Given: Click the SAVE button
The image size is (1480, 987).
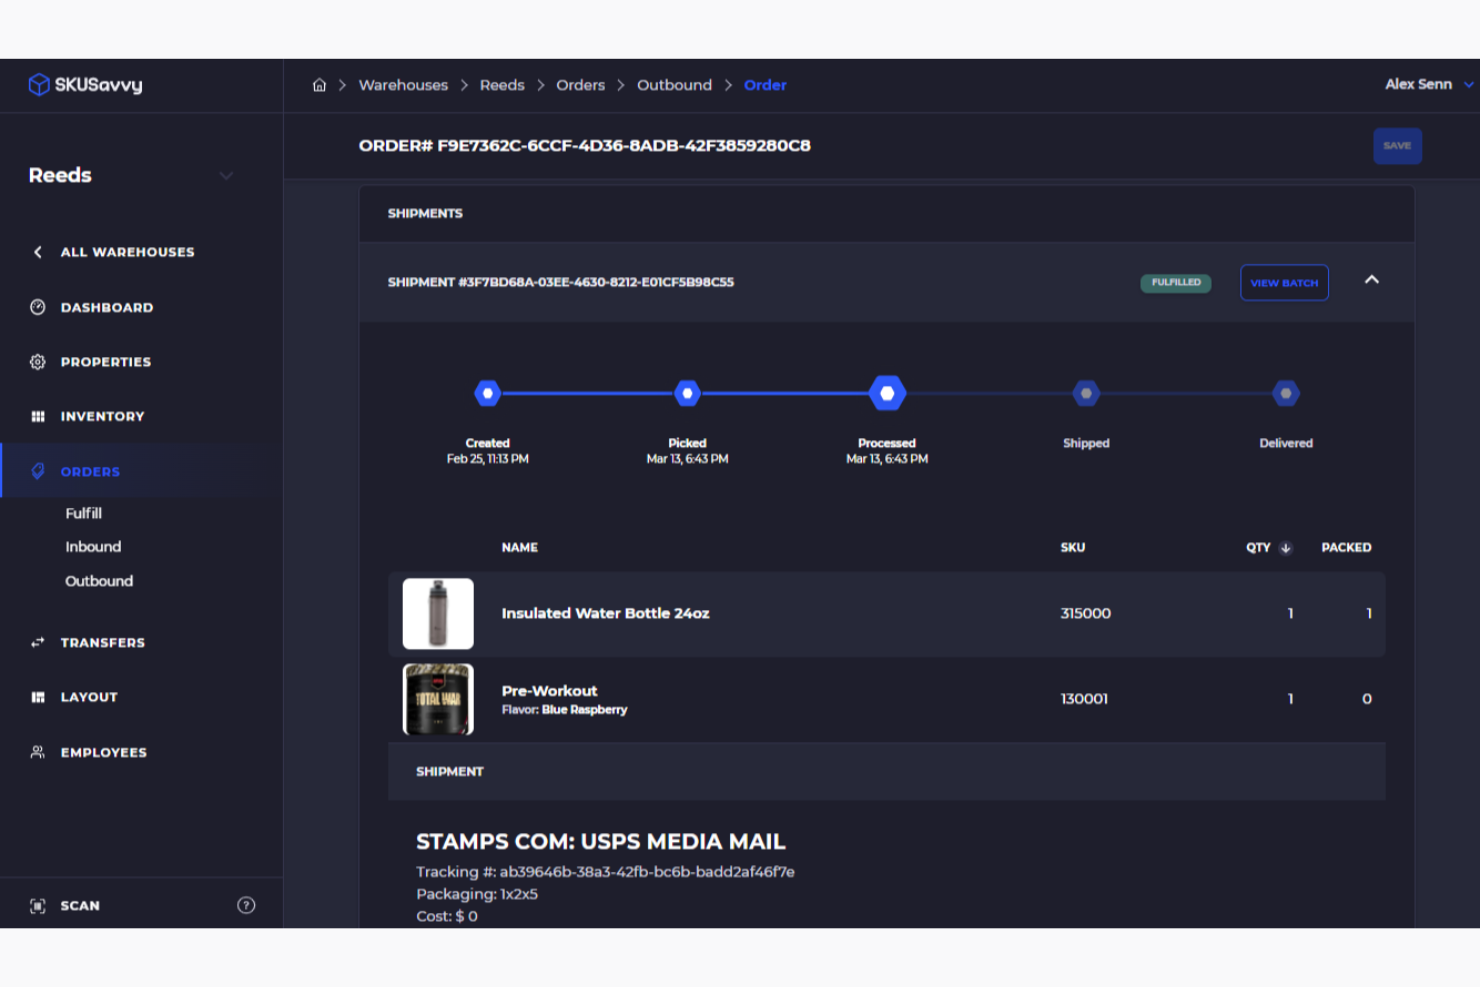Looking at the screenshot, I should coord(1397,145).
